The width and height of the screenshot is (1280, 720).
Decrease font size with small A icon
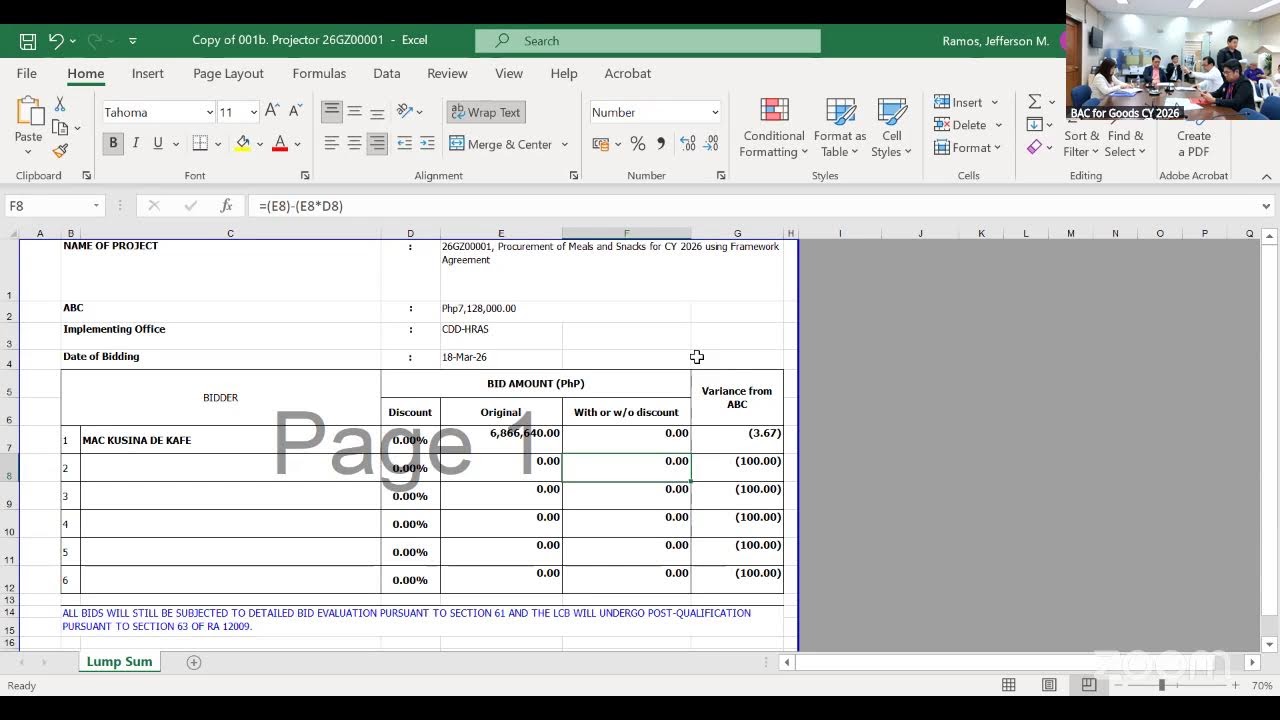[295, 112]
